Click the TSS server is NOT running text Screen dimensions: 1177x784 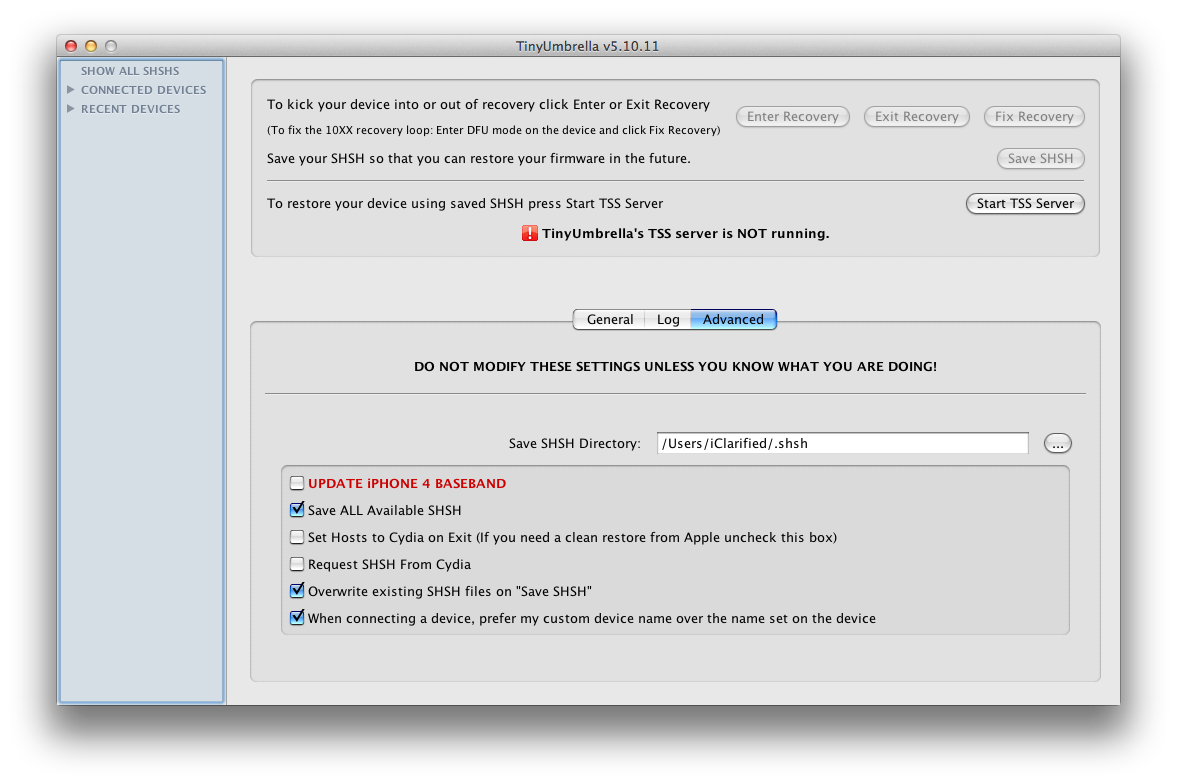pyautogui.click(x=686, y=234)
